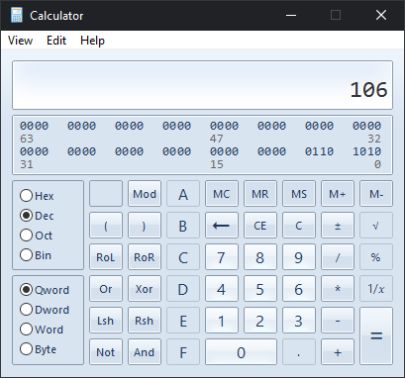
Task: Click the hex digit D key
Action: [x=183, y=289]
